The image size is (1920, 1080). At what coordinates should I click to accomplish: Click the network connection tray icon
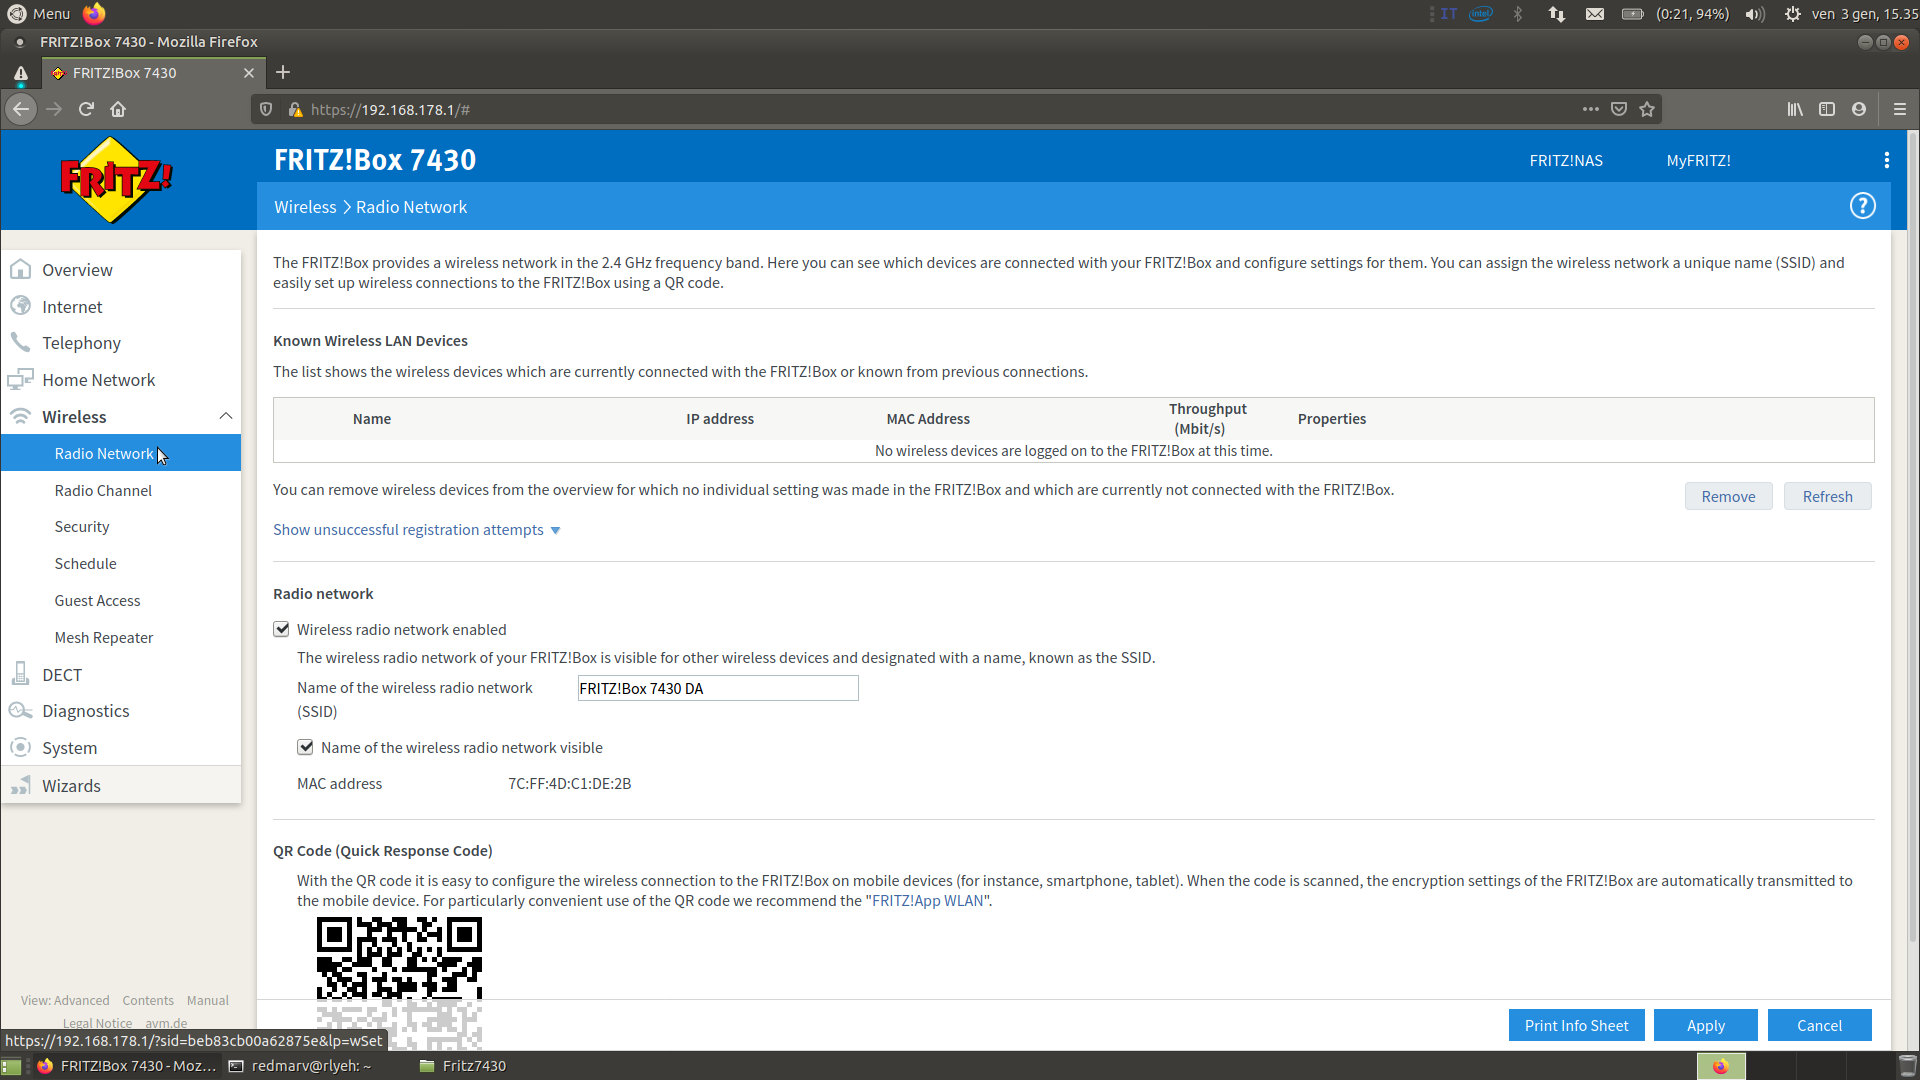[x=1556, y=14]
